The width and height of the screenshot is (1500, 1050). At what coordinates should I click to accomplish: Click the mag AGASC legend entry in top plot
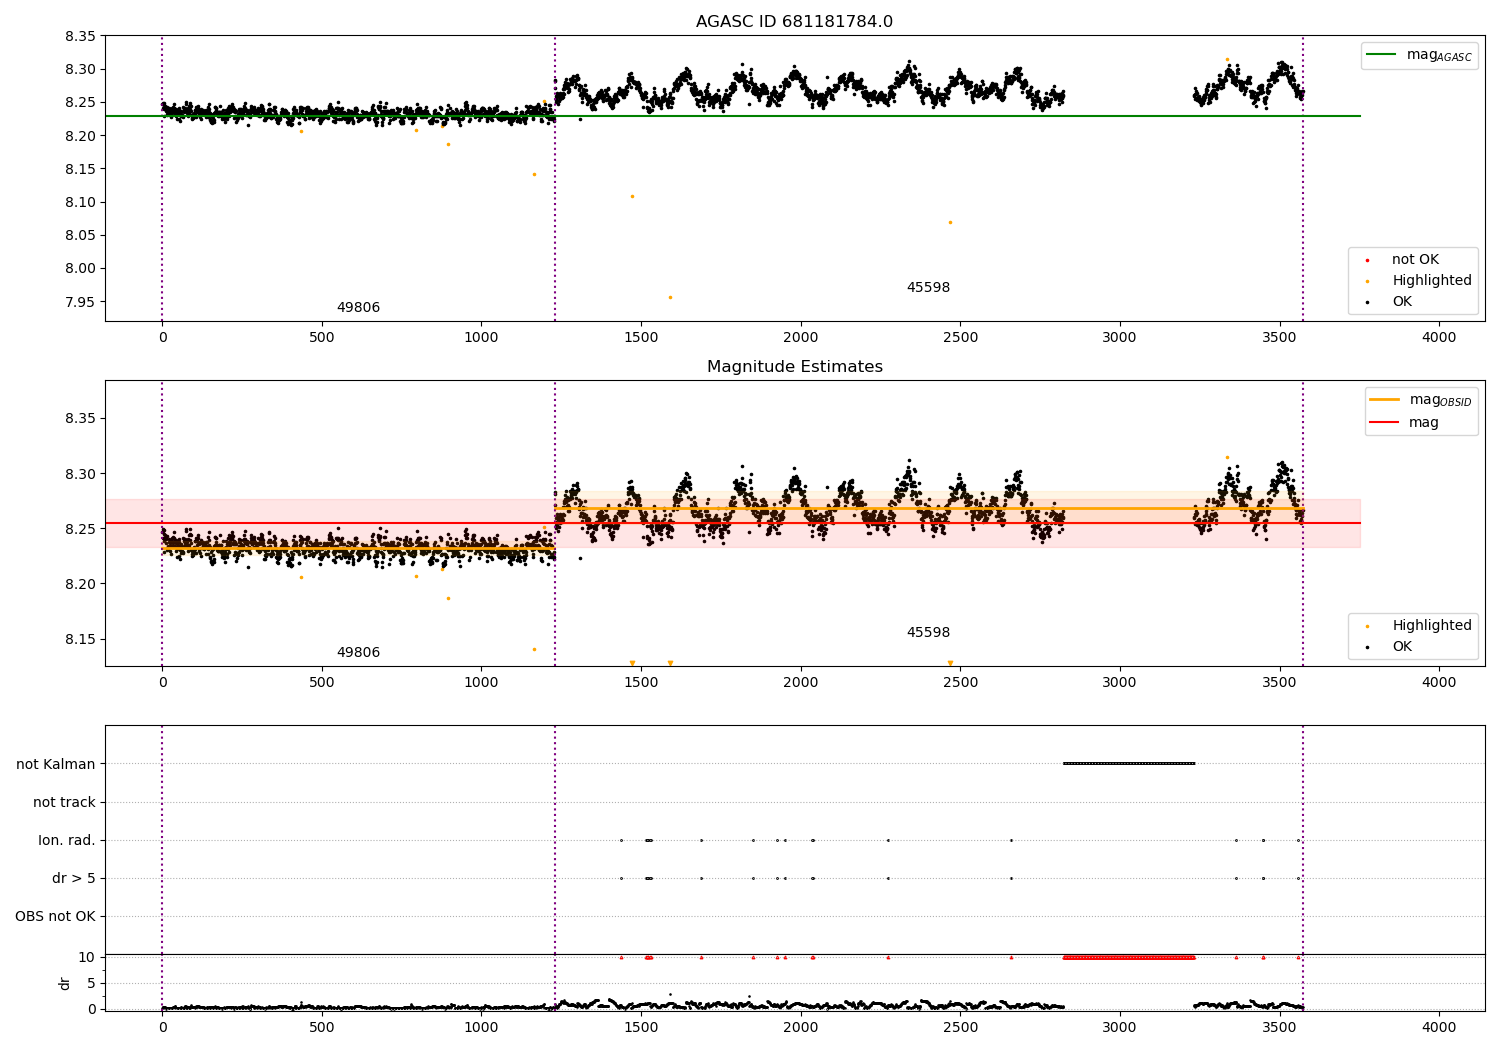coord(1420,55)
